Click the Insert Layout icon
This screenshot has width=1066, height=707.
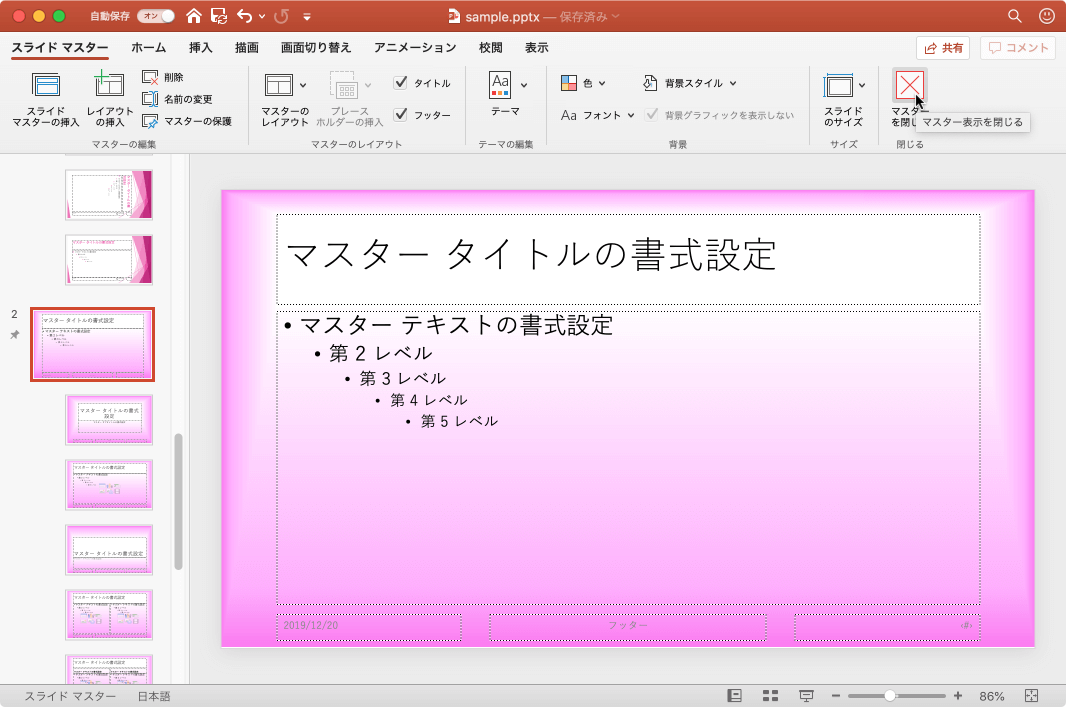point(109,87)
